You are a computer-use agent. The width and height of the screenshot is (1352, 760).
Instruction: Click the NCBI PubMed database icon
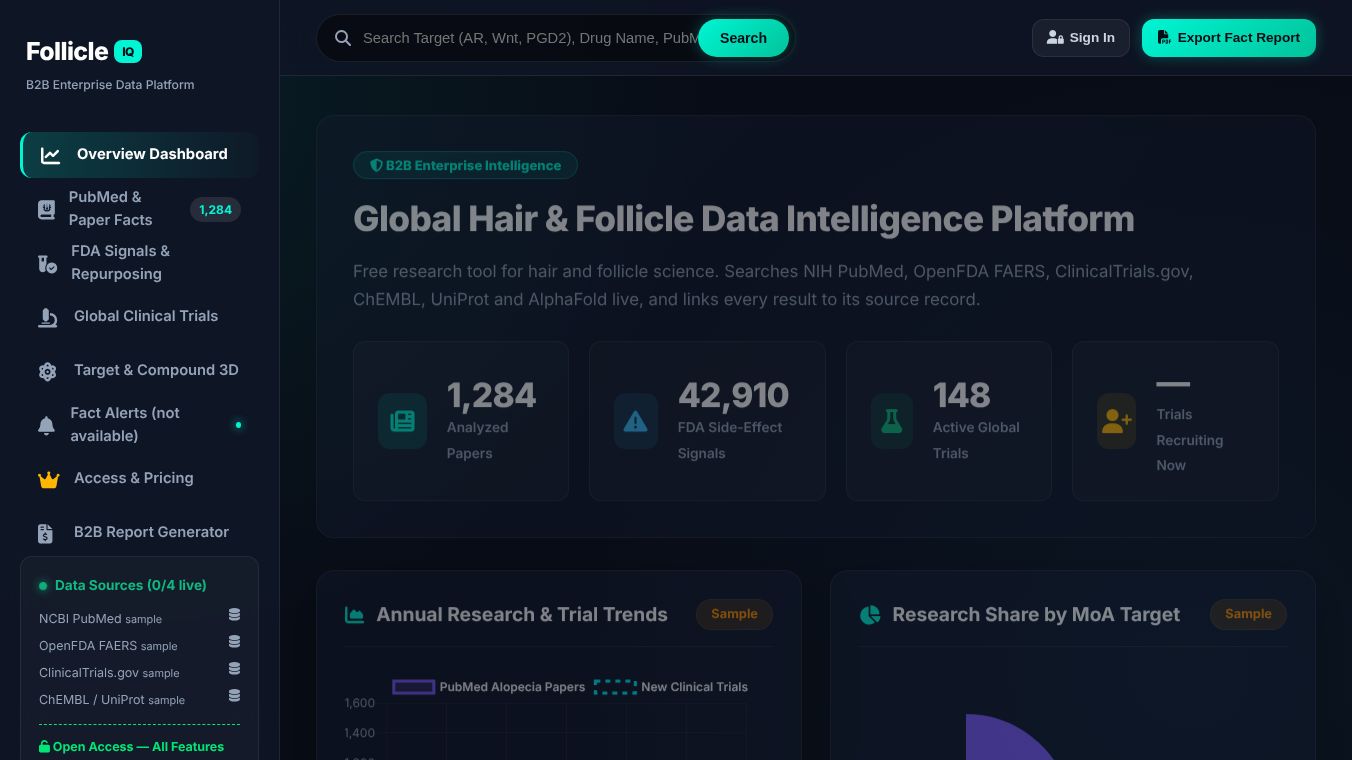click(x=234, y=614)
